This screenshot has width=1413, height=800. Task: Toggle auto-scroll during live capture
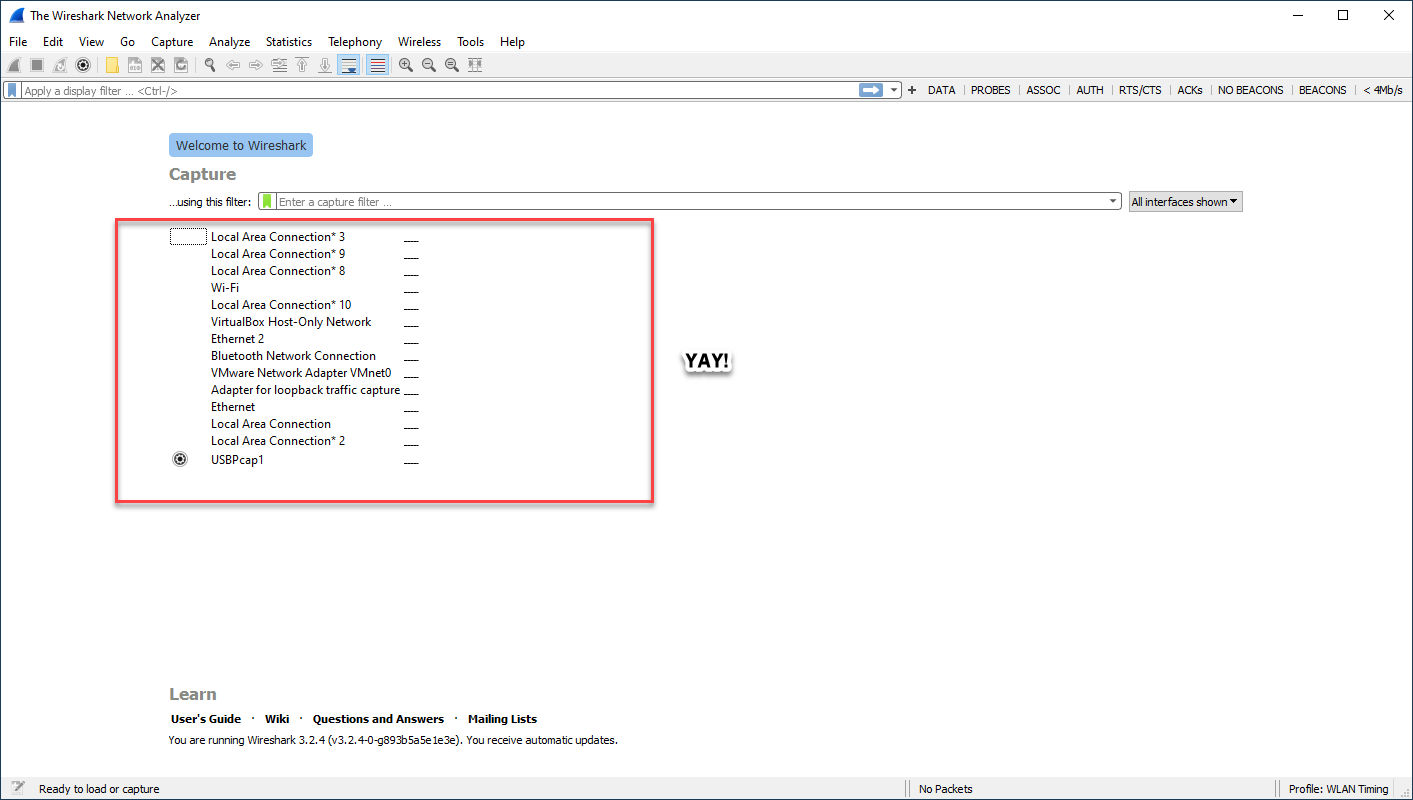(x=349, y=65)
